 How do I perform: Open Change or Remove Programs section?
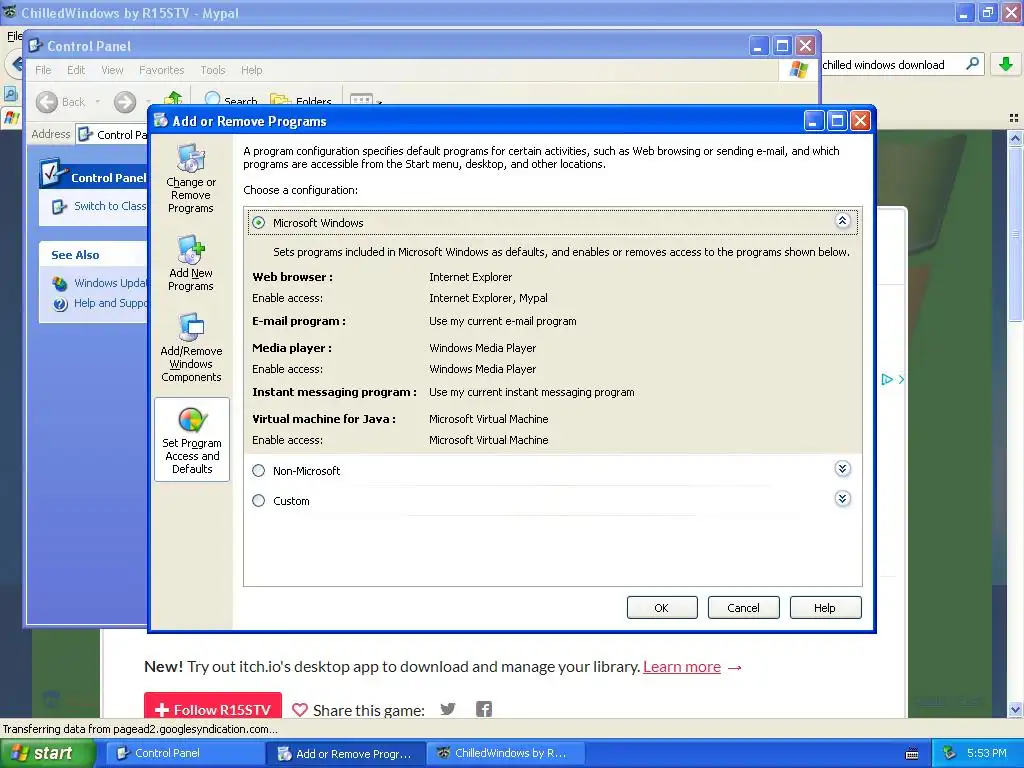pyautogui.click(x=191, y=178)
